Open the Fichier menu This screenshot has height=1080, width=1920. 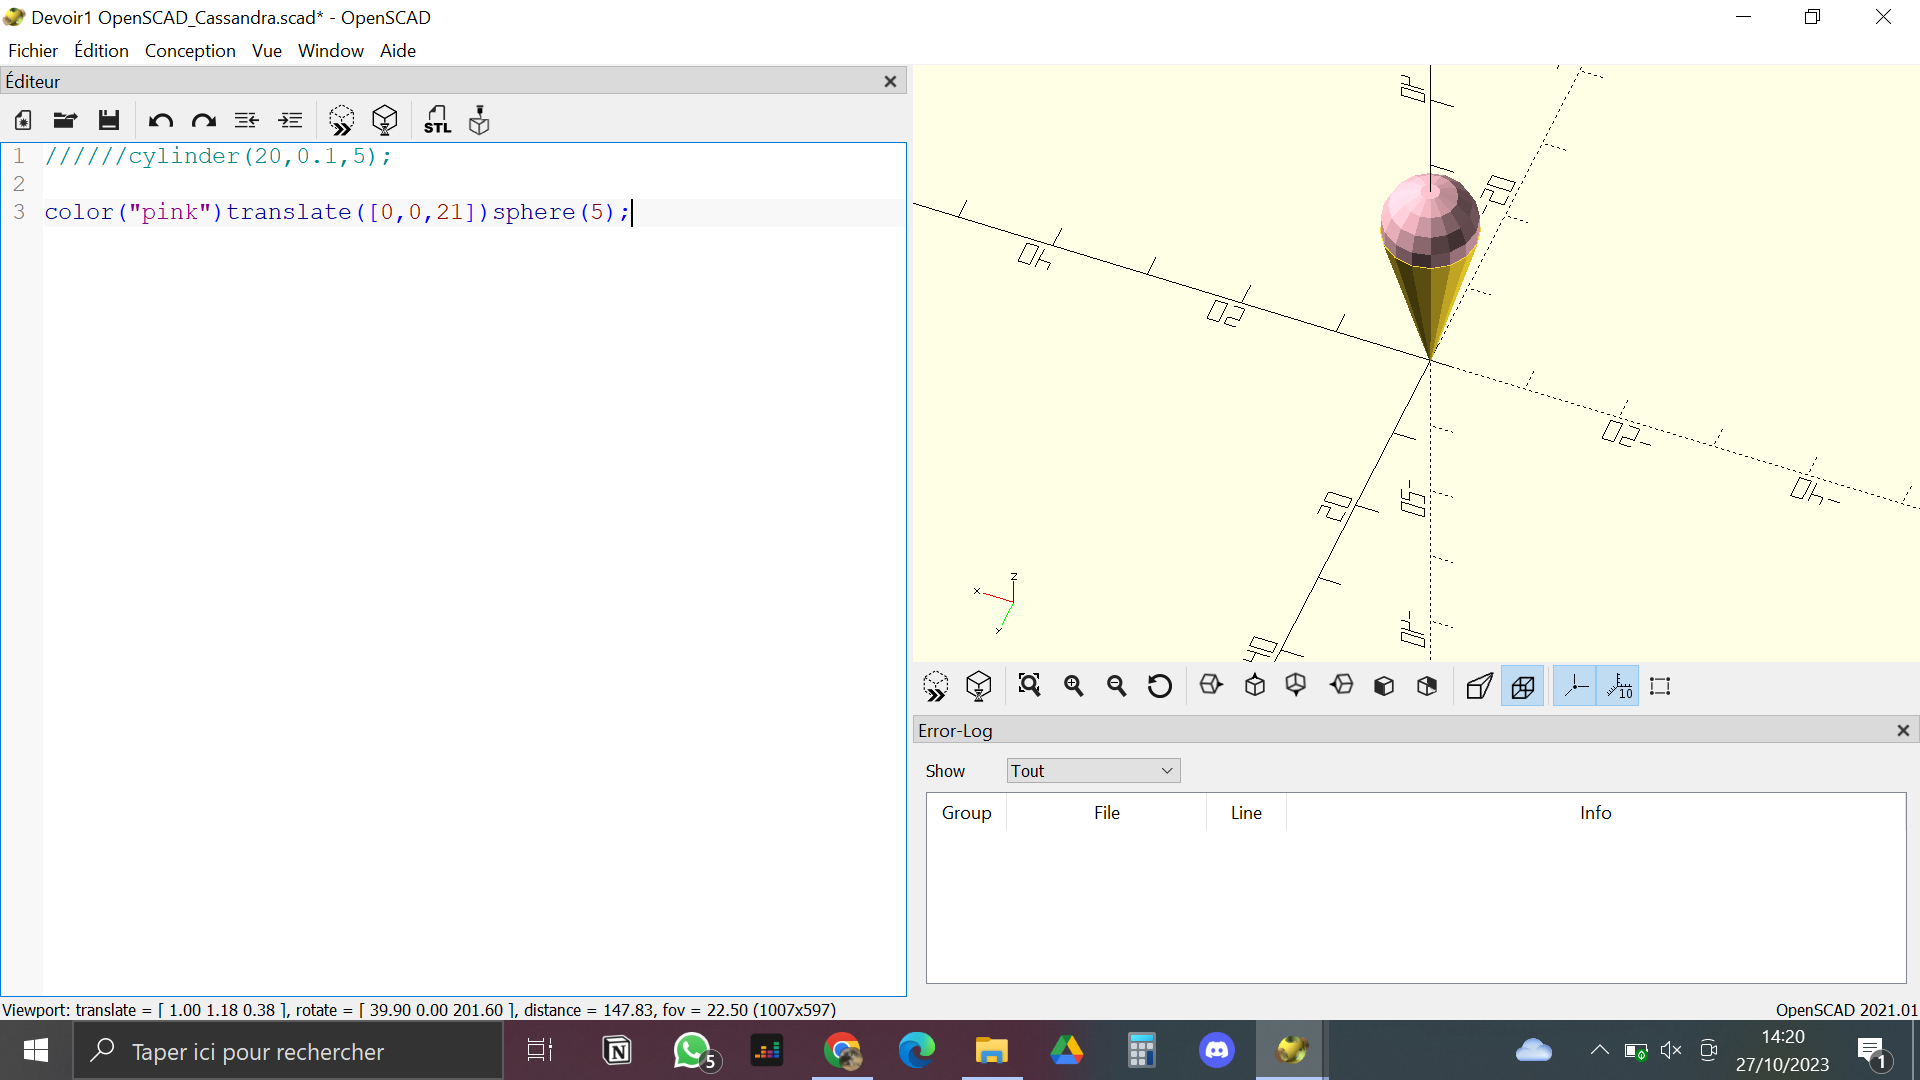pos(32,50)
